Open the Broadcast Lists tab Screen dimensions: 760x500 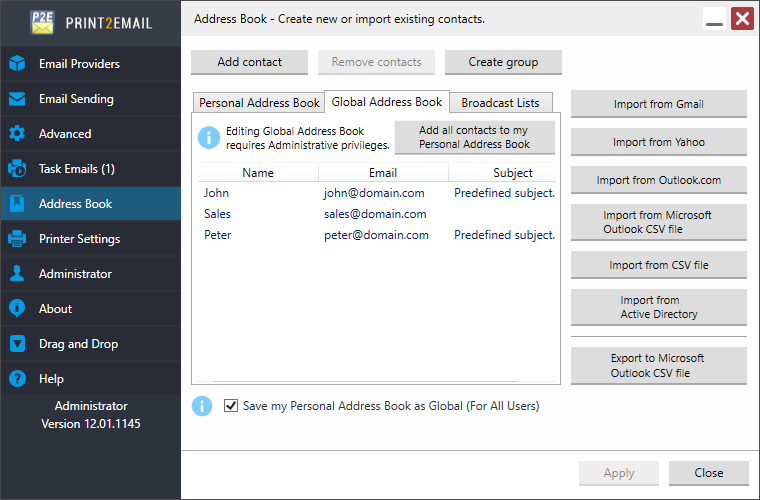501,103
